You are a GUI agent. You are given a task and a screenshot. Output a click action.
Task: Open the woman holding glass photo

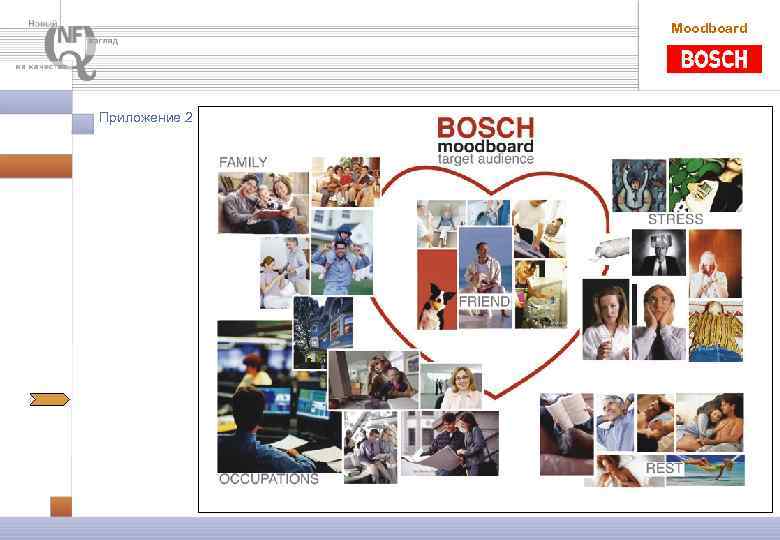pyautogui.click(x=606, y=319)
